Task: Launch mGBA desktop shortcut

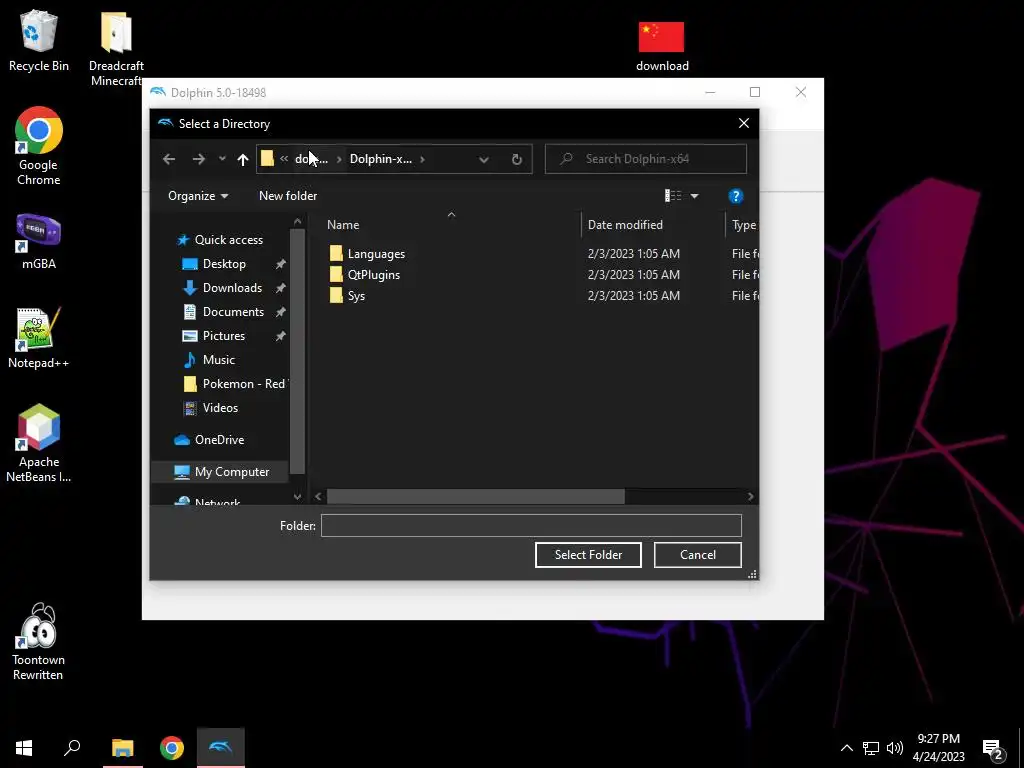Action: coord(39,241)
